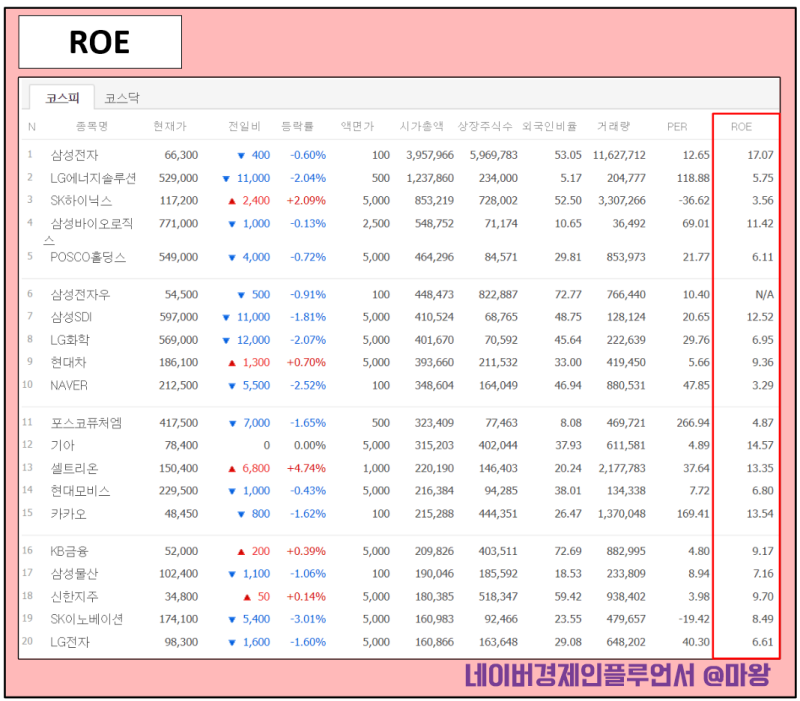
Task: Open the SK이노베이션 stock link
Action: tap(87, 619)
